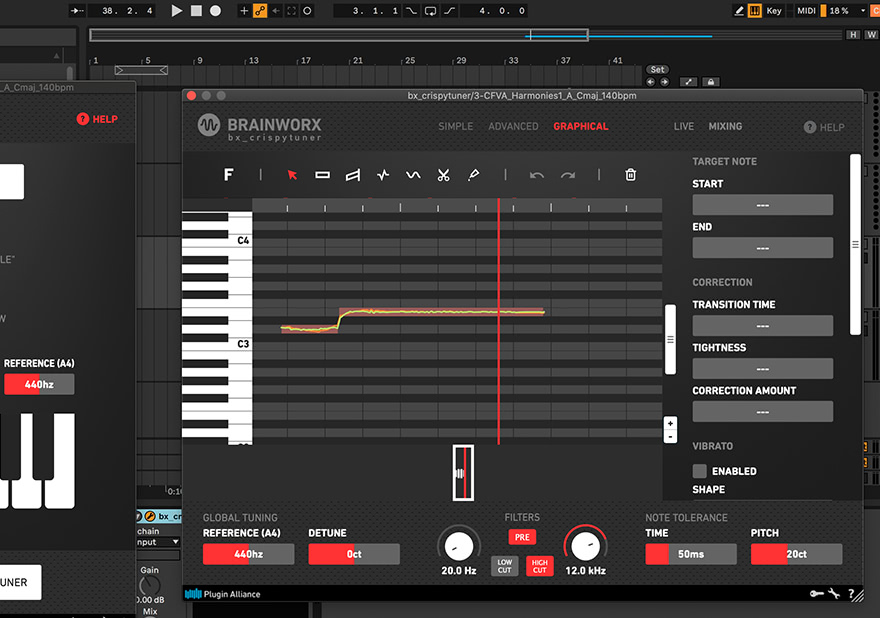Open dropdown arrow beside 18% CPU meter
Screen dimensions: 880x618
863,11
